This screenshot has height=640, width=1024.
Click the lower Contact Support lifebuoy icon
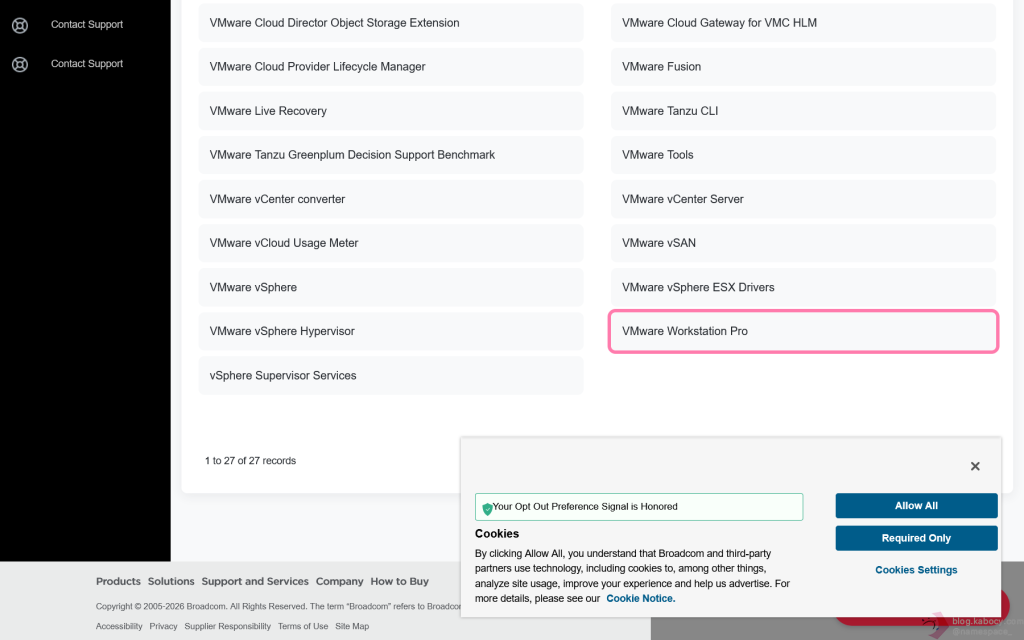click(20, 64)
